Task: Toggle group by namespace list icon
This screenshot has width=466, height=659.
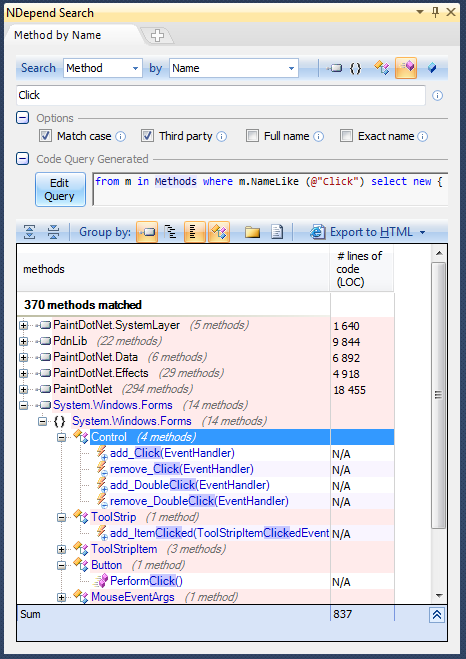Action: coord(195,232)
